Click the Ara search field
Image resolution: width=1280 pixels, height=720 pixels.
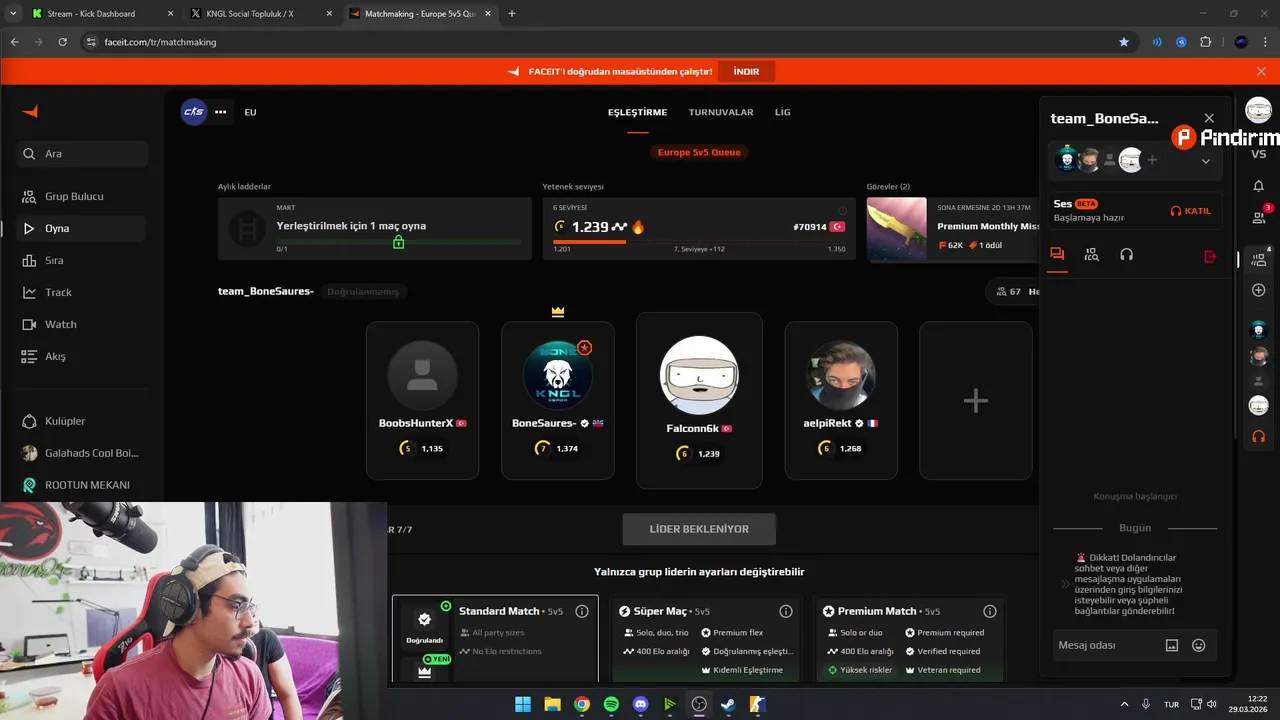[82, 154]
